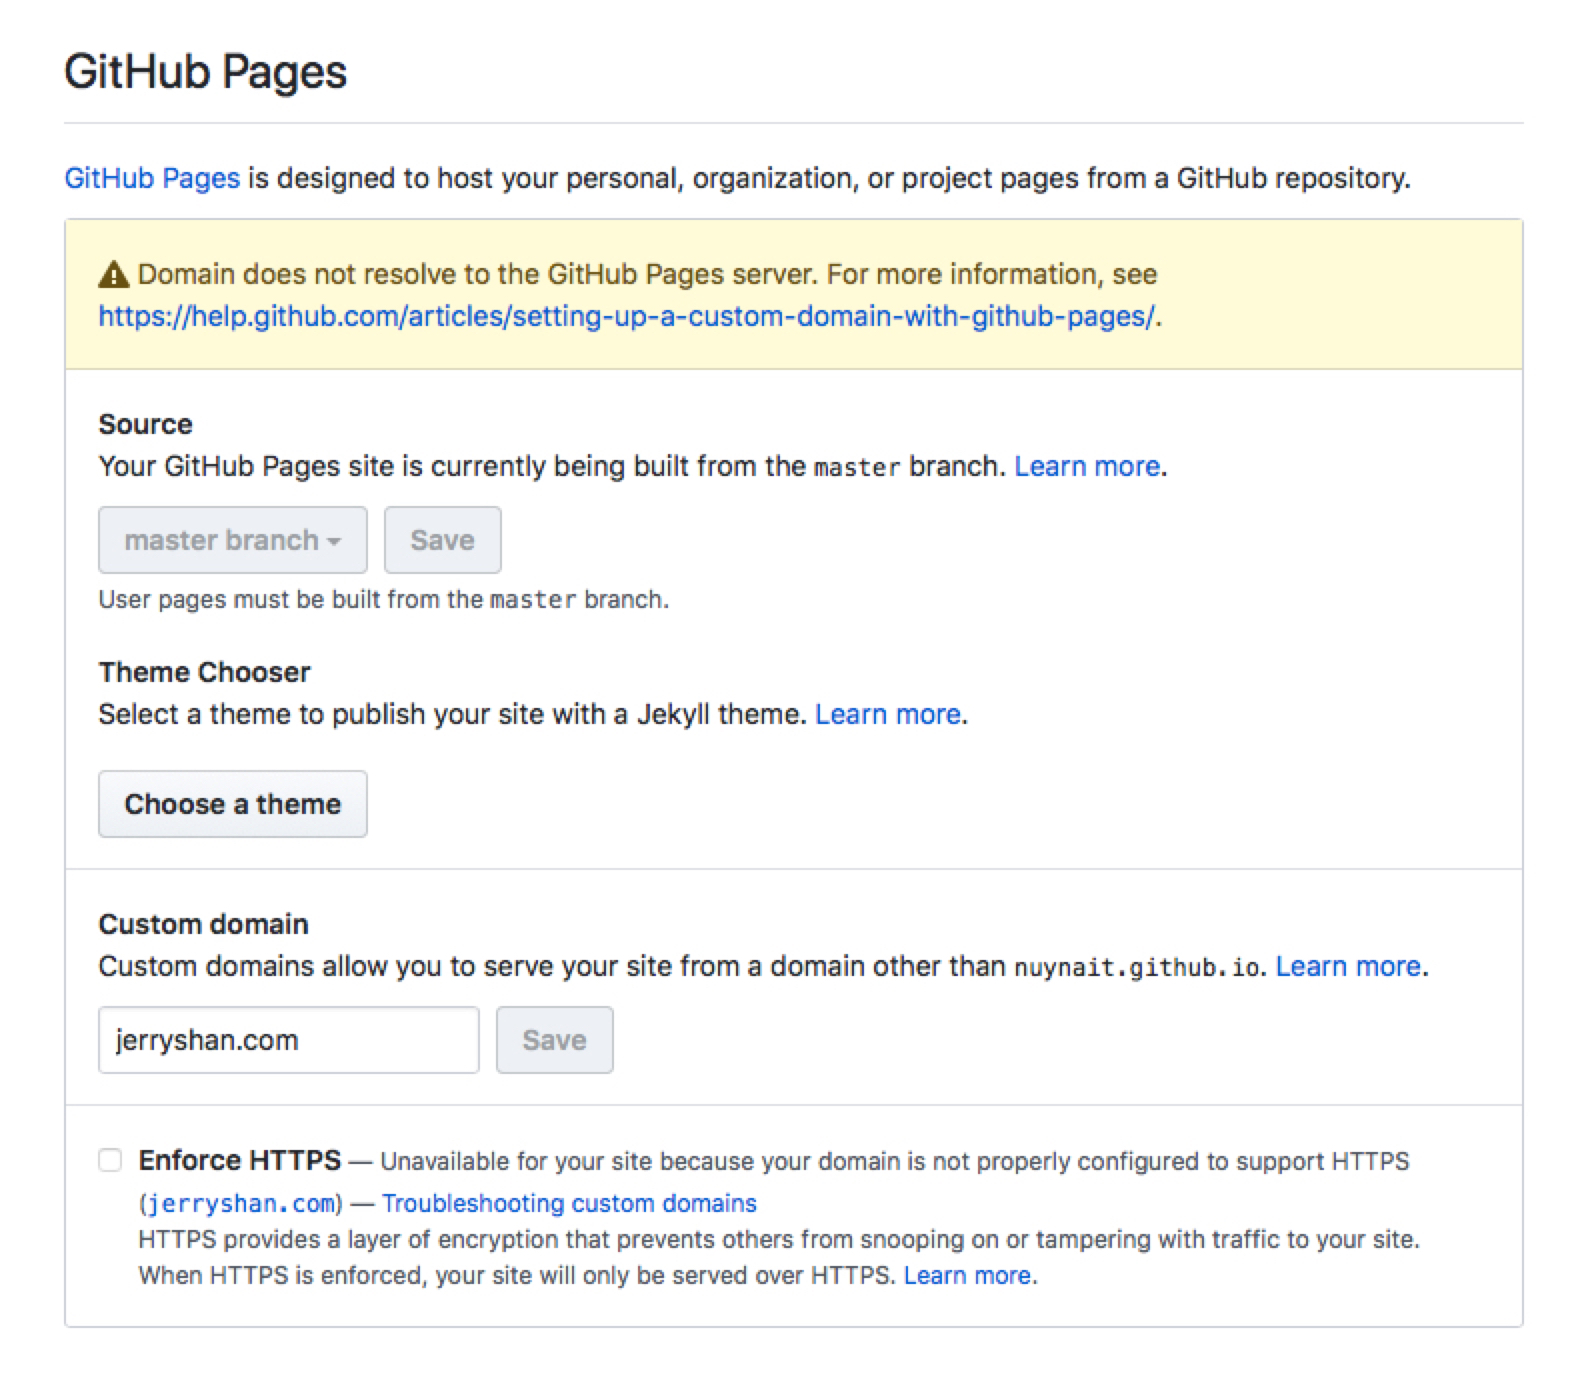Click Learn more under the Enforce HTTPS description
Viewport: 1588px width, 1376px height.
point(968,1275)
